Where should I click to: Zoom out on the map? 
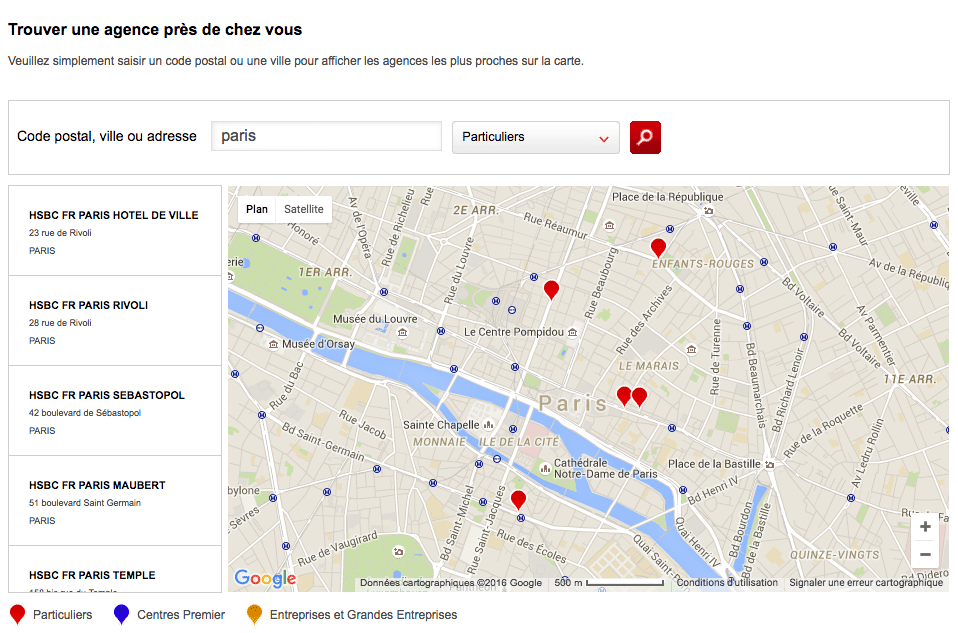click(925, 555)
